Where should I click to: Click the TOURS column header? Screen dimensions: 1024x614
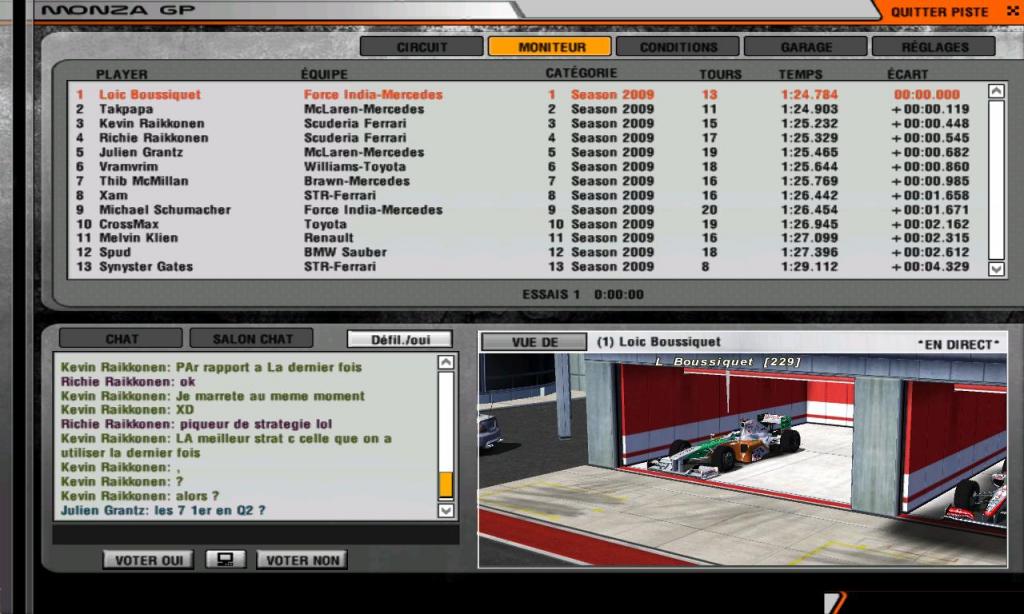coord(720,74)
